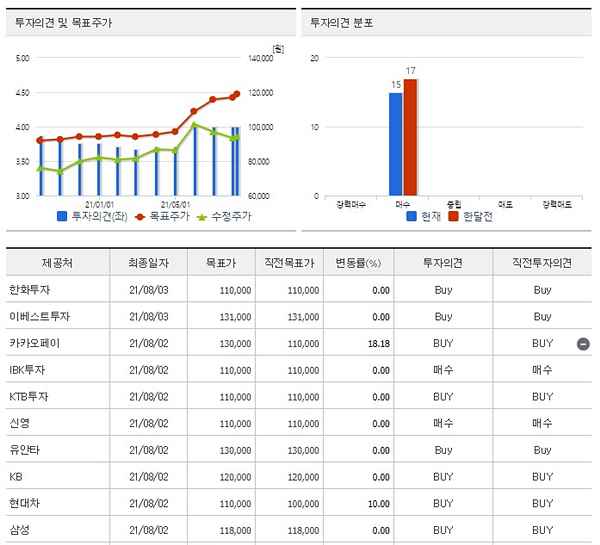Click the 목표가 column header
The height and width of the screenshot is (545, 600).
221,263
